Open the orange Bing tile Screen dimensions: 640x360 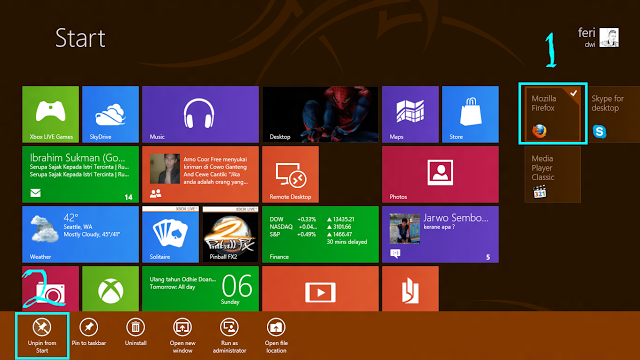click(410, 289)
